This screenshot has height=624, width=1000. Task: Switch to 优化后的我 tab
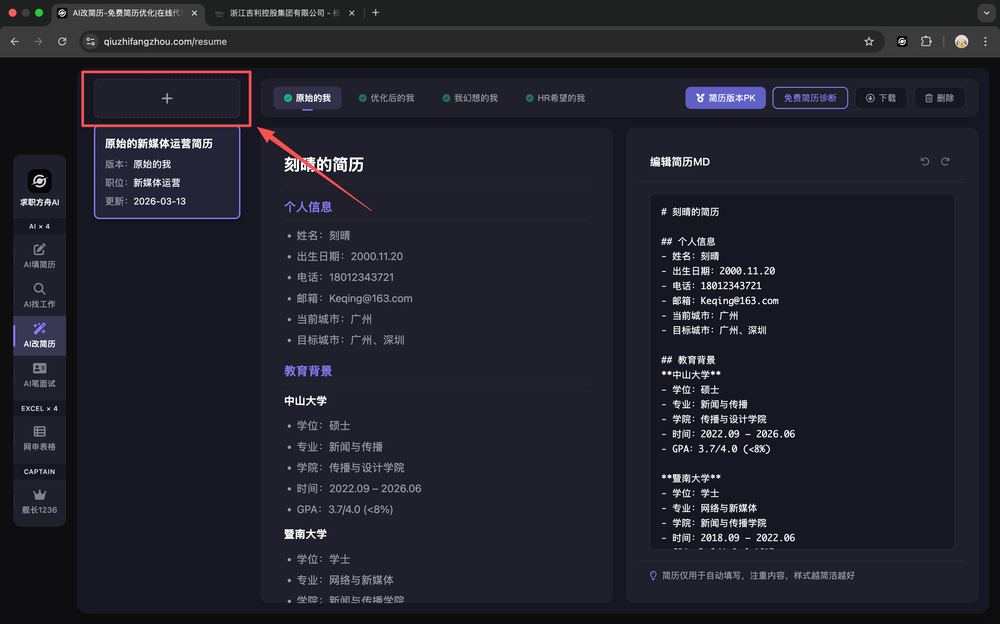tap(386, 98)
